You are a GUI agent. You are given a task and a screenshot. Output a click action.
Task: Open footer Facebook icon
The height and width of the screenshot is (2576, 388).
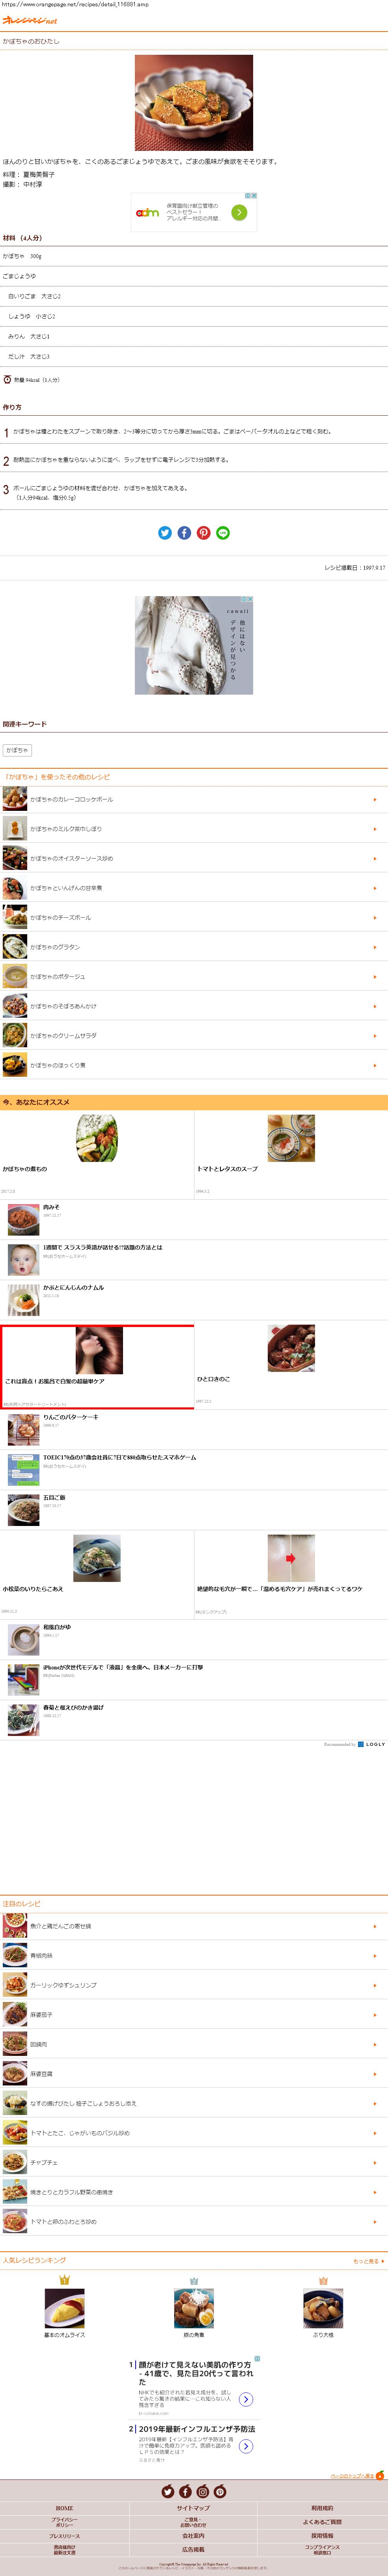185,2491
